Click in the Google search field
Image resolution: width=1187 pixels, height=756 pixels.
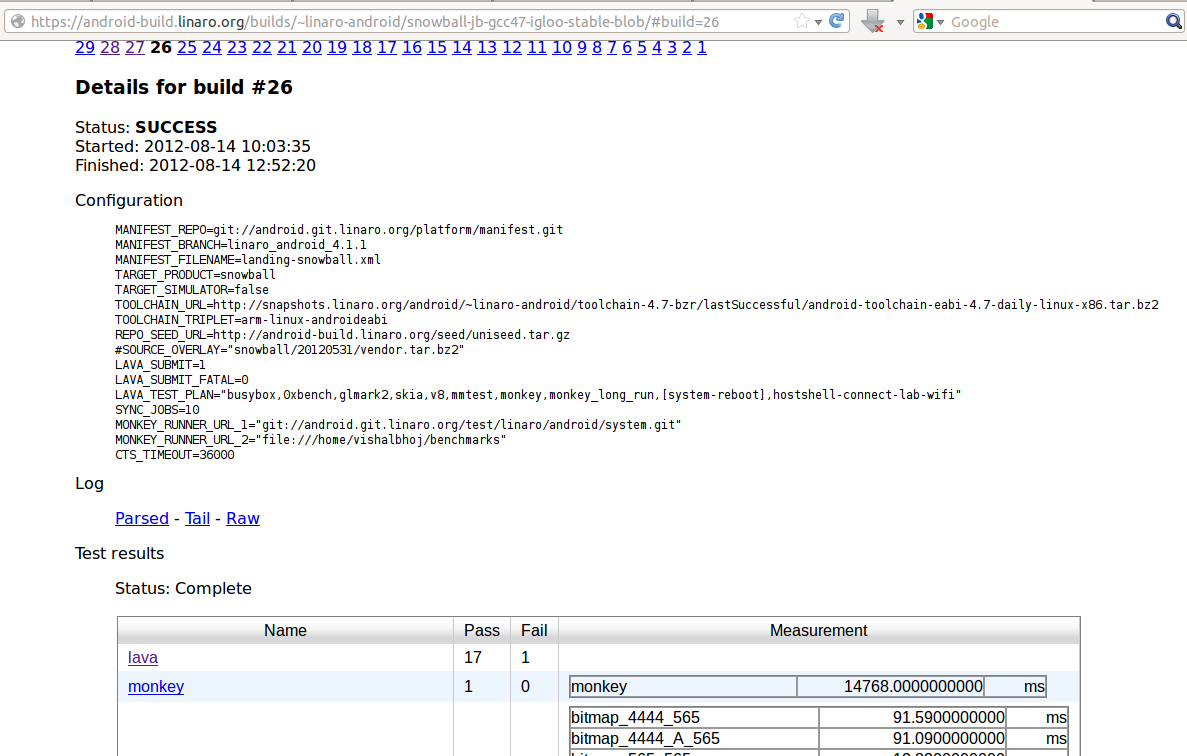[1050, 21]
